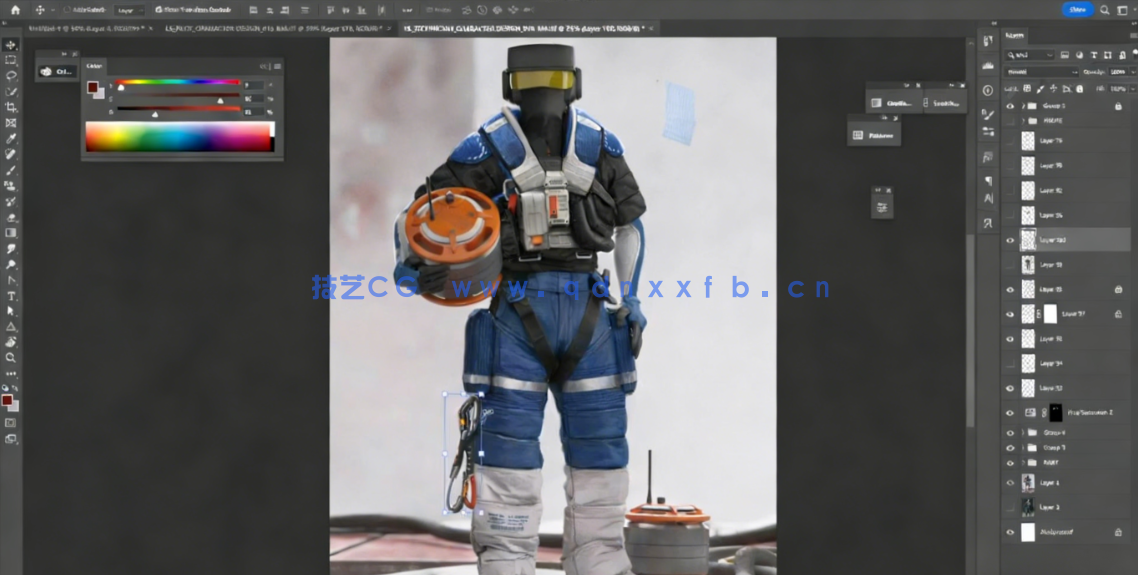1138x575 pixels.
Task: Select the Lasso tool
Action: (x=11, y=76)
